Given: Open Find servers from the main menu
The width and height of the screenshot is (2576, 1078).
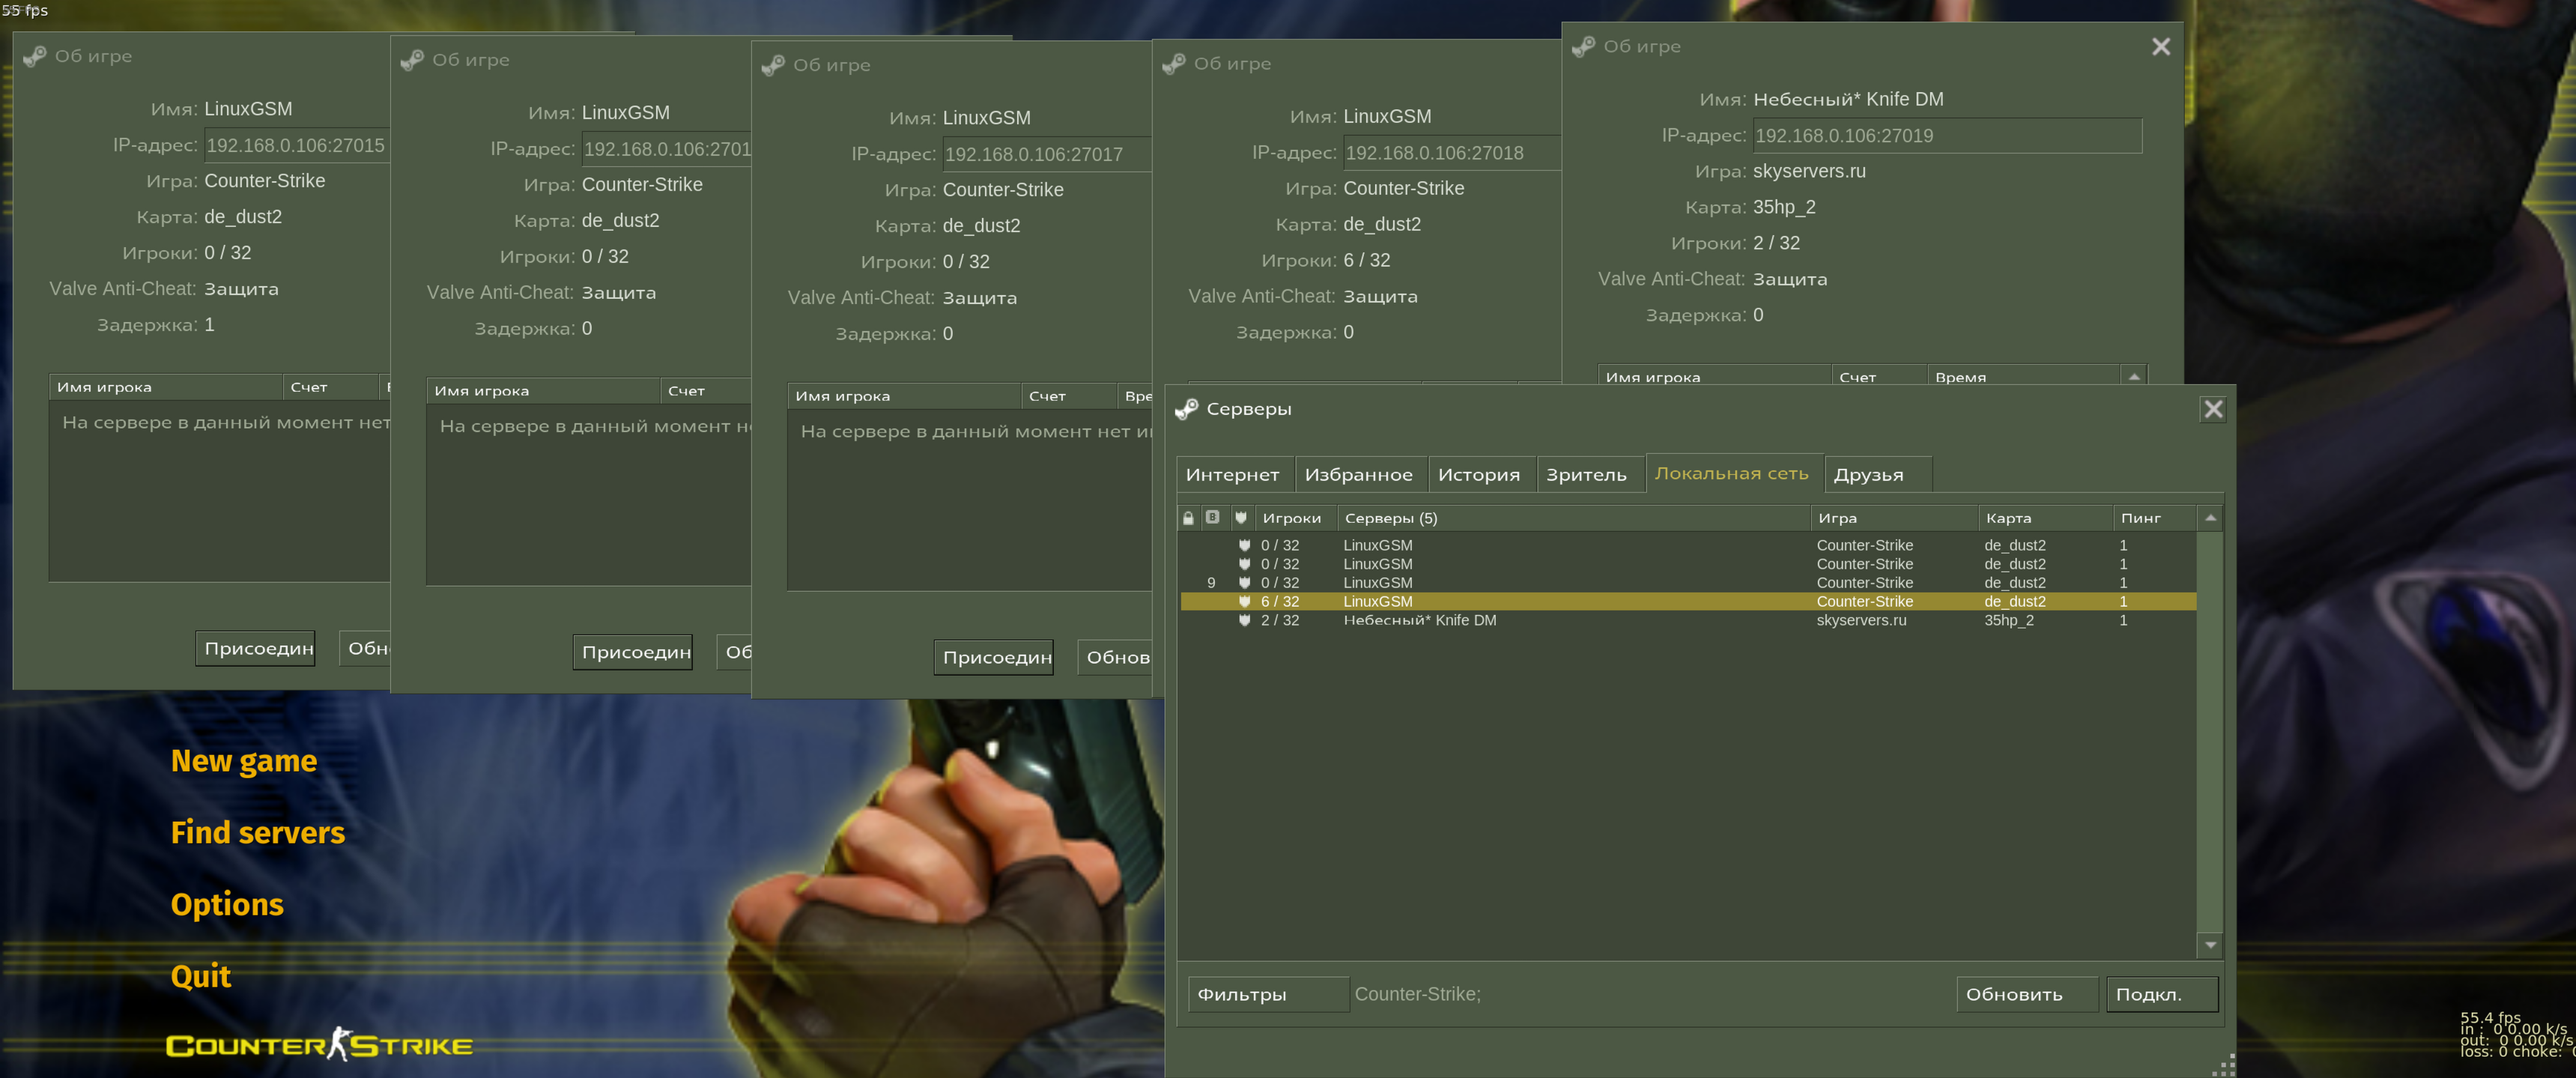Looking at the screenshot, I should 258,832.
